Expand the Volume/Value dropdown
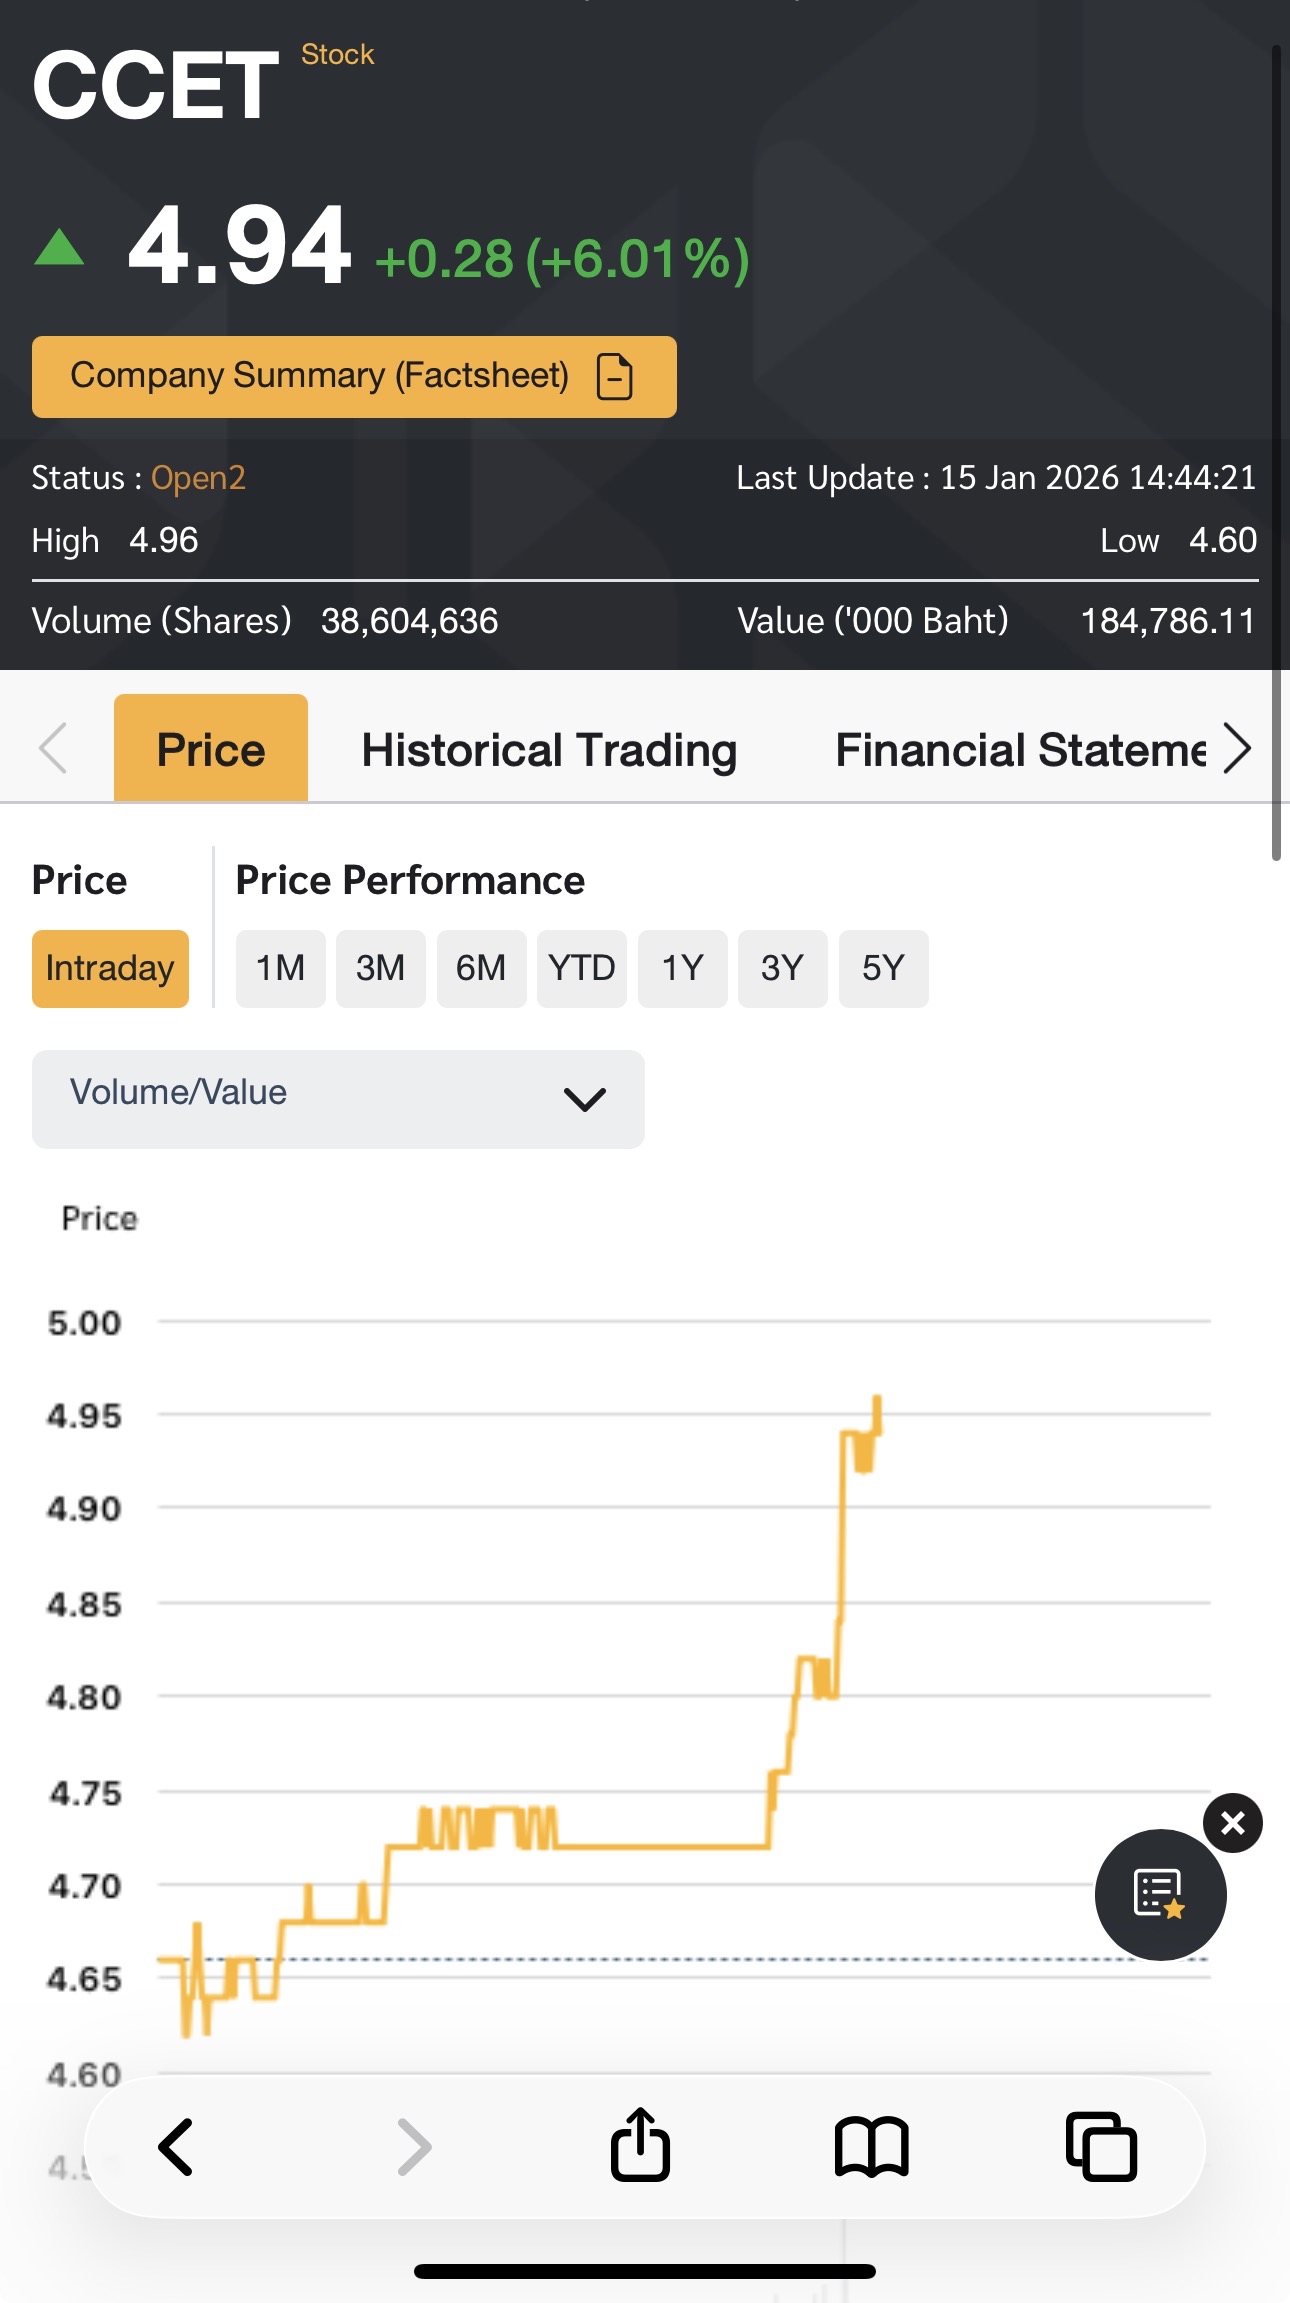Screen dimensions: 1290x2303 338,1098
